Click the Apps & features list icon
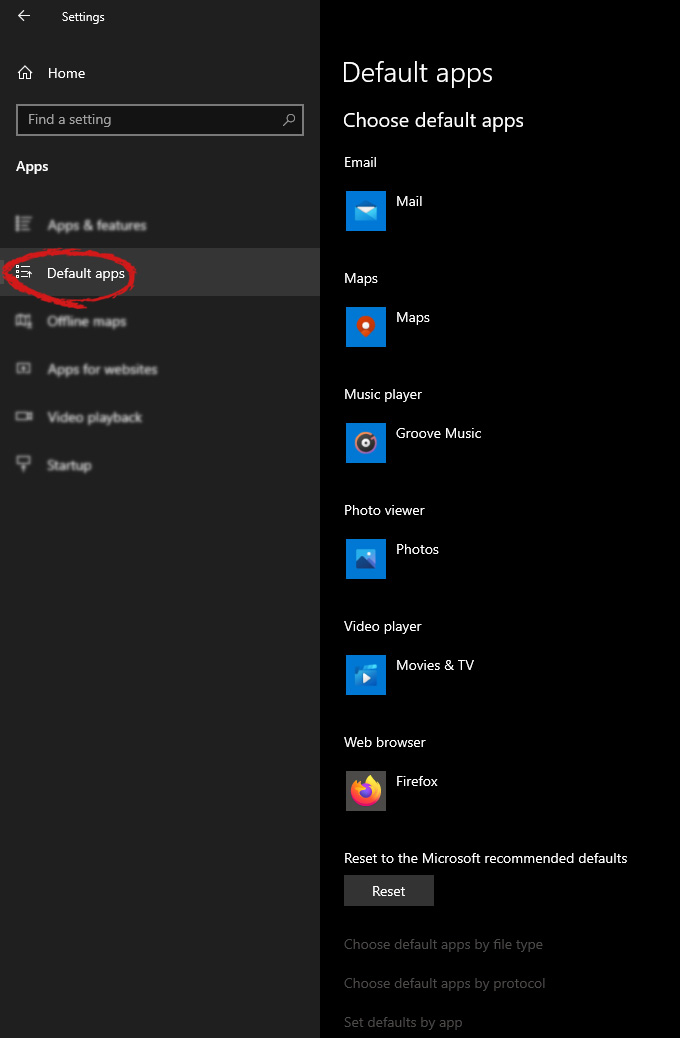 pos(24,224)
